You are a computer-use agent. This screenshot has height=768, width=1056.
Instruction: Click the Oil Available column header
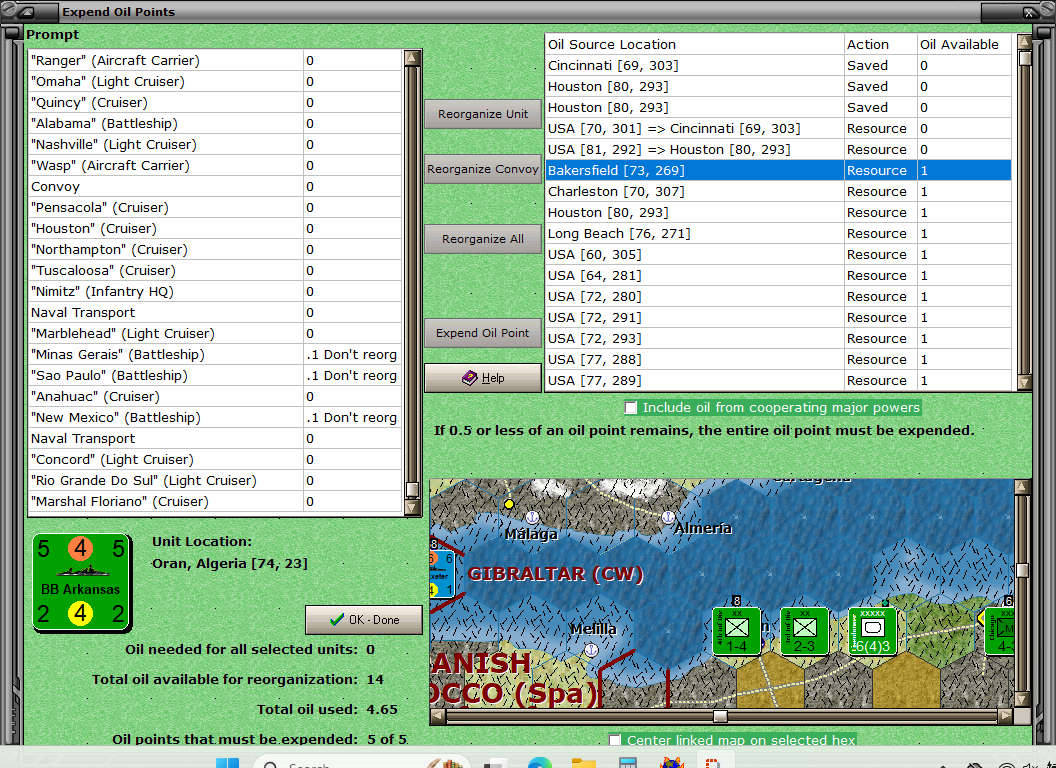[964, 44]
